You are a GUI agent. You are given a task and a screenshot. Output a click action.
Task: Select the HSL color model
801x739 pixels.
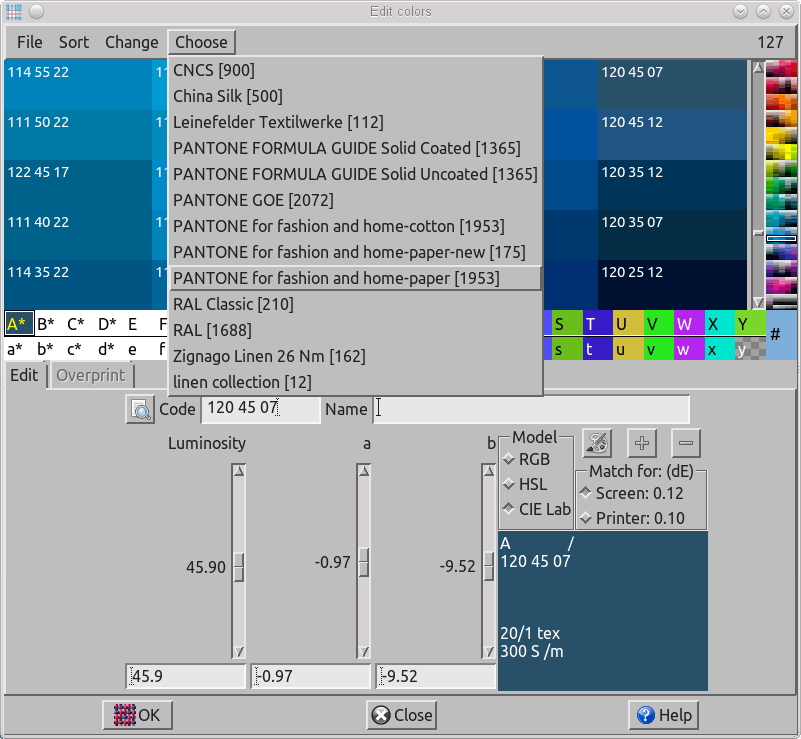[525, 484]
